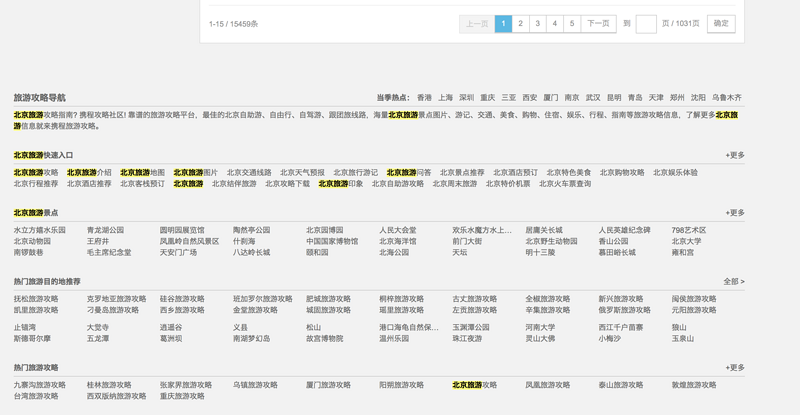Screen dimensions: 800x415
Task: Confirm page jump with 确定 button
Action: pyautogui.click(x=721, y=23)
